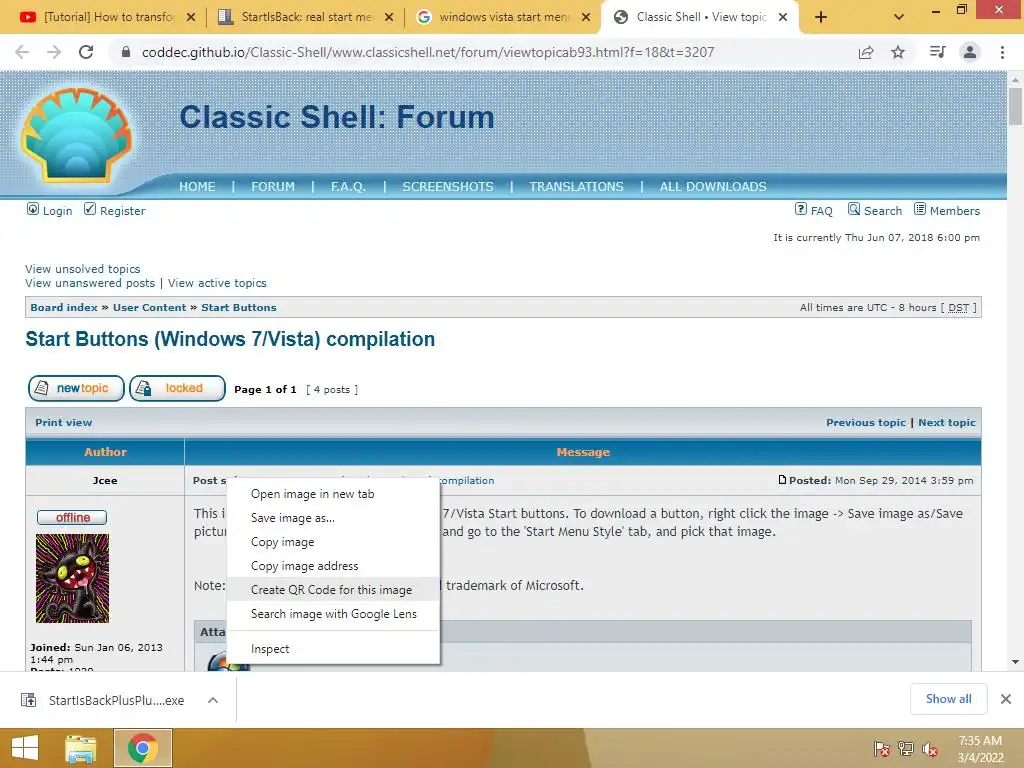The width and height of the screenshot is (1024, 768).
Task: Open Chrome profile avatar
Action: click(x=970, y=52)
